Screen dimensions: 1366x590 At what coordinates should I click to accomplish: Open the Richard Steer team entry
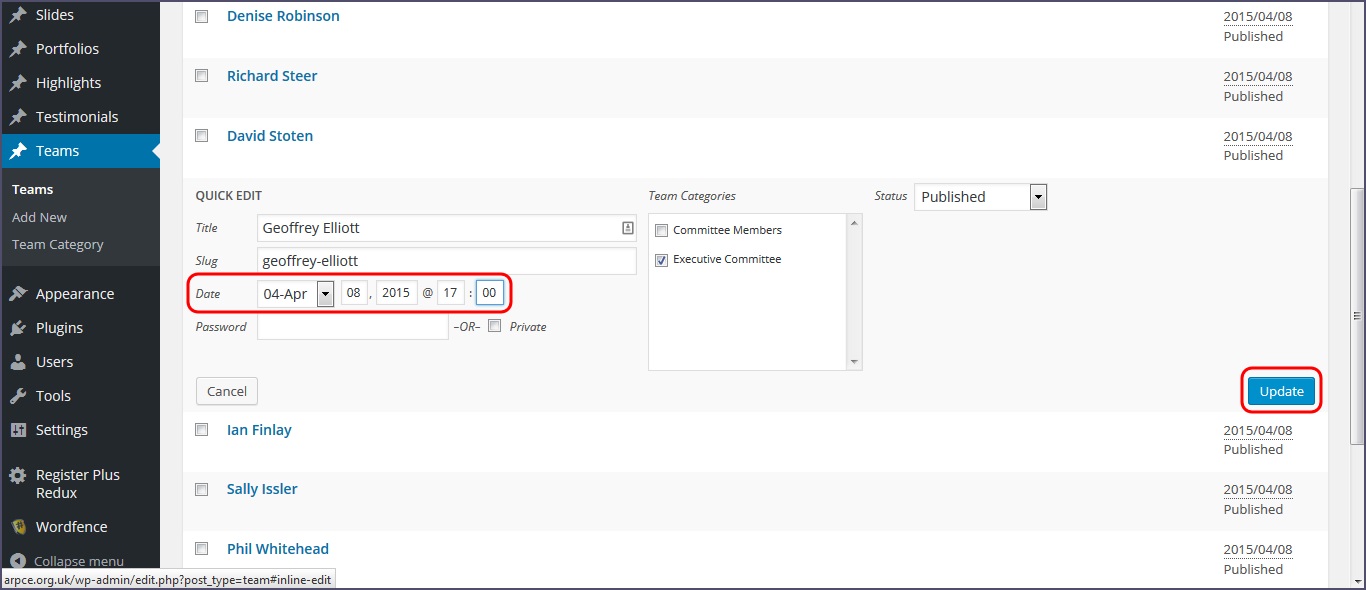pyautogui.click(x=272, y=76)
